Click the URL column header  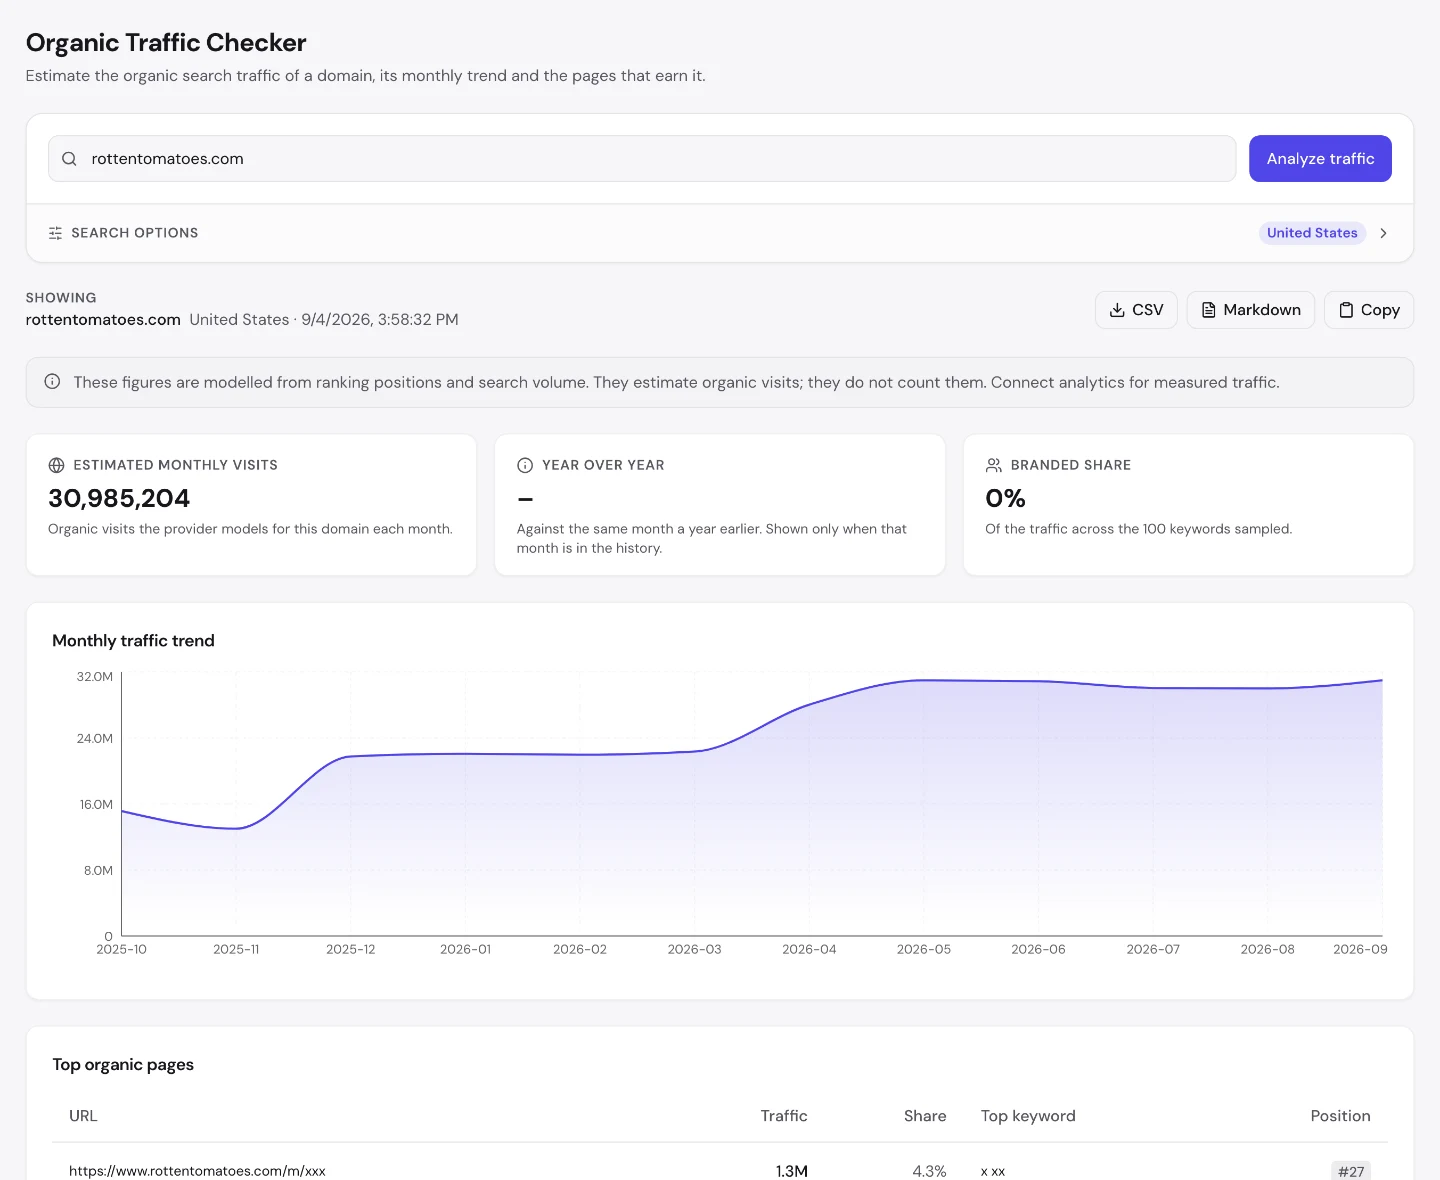pyautogui.click(x=83, y=1116)
